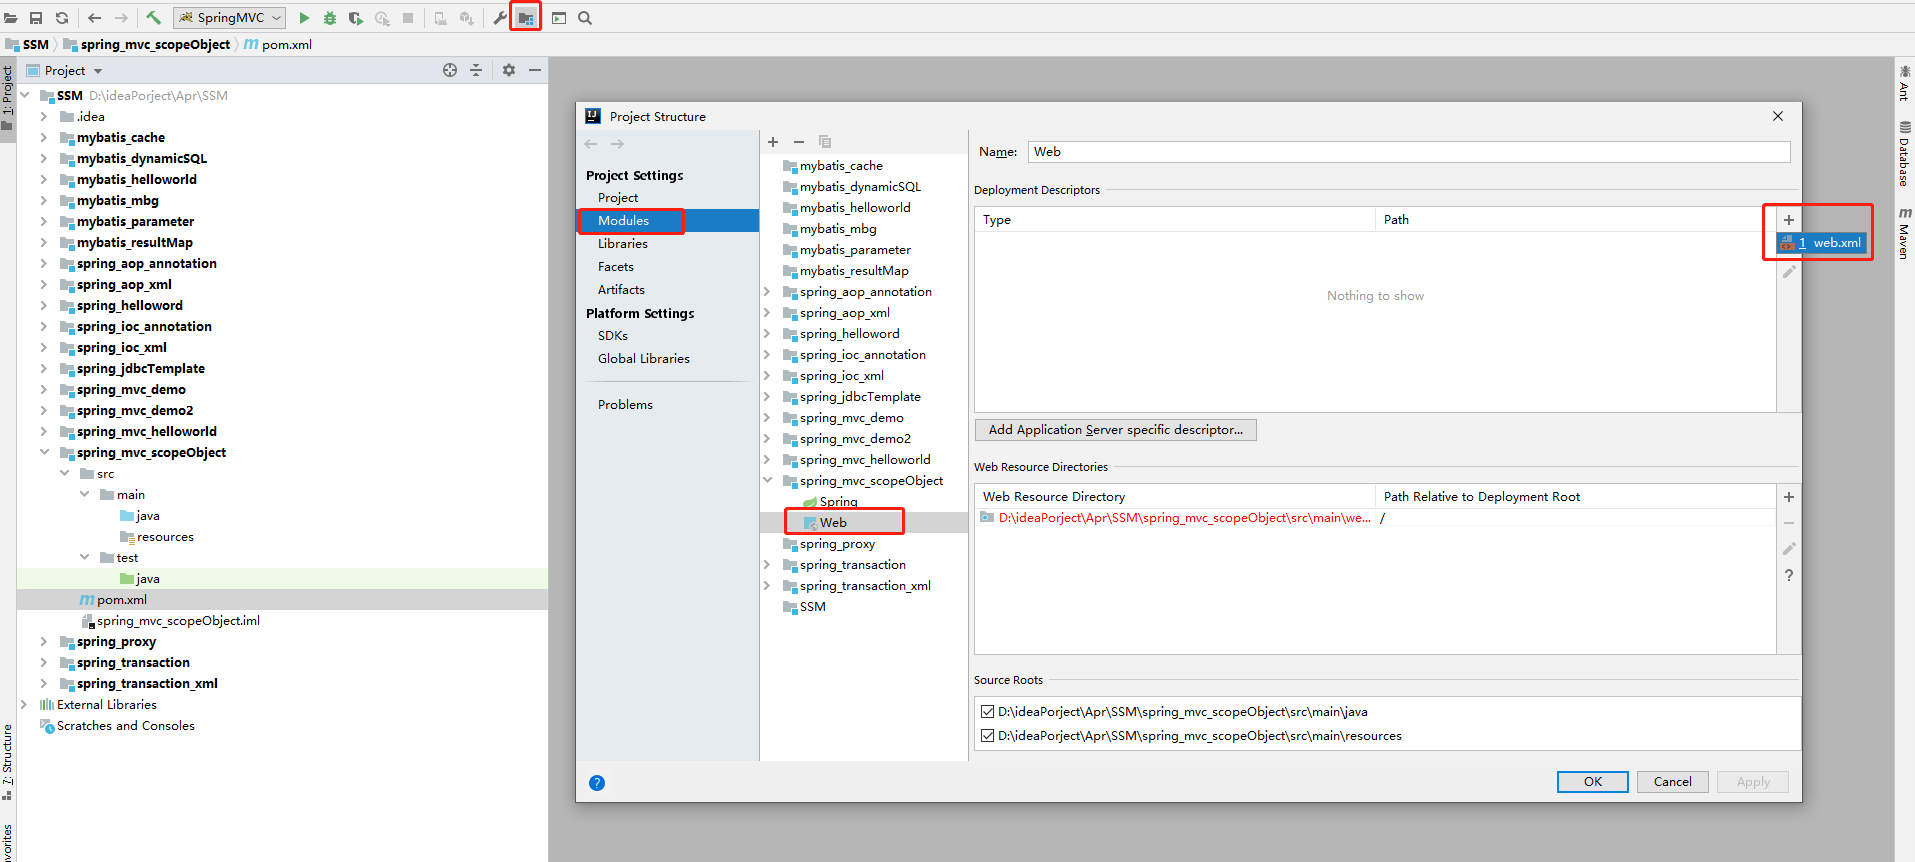The width and height of the screenshot is (1915, 862).
Task: Click the Cancel button
Action: point(1673,782)
